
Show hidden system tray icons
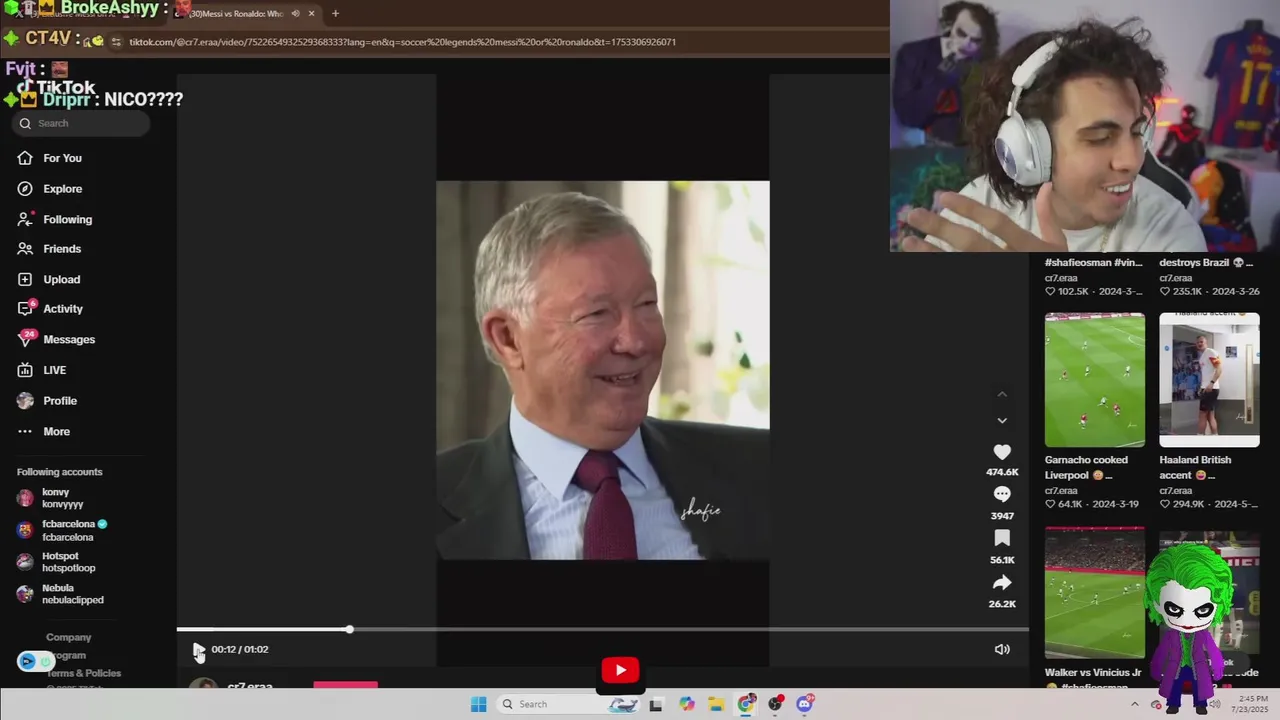pos(1134,704)
